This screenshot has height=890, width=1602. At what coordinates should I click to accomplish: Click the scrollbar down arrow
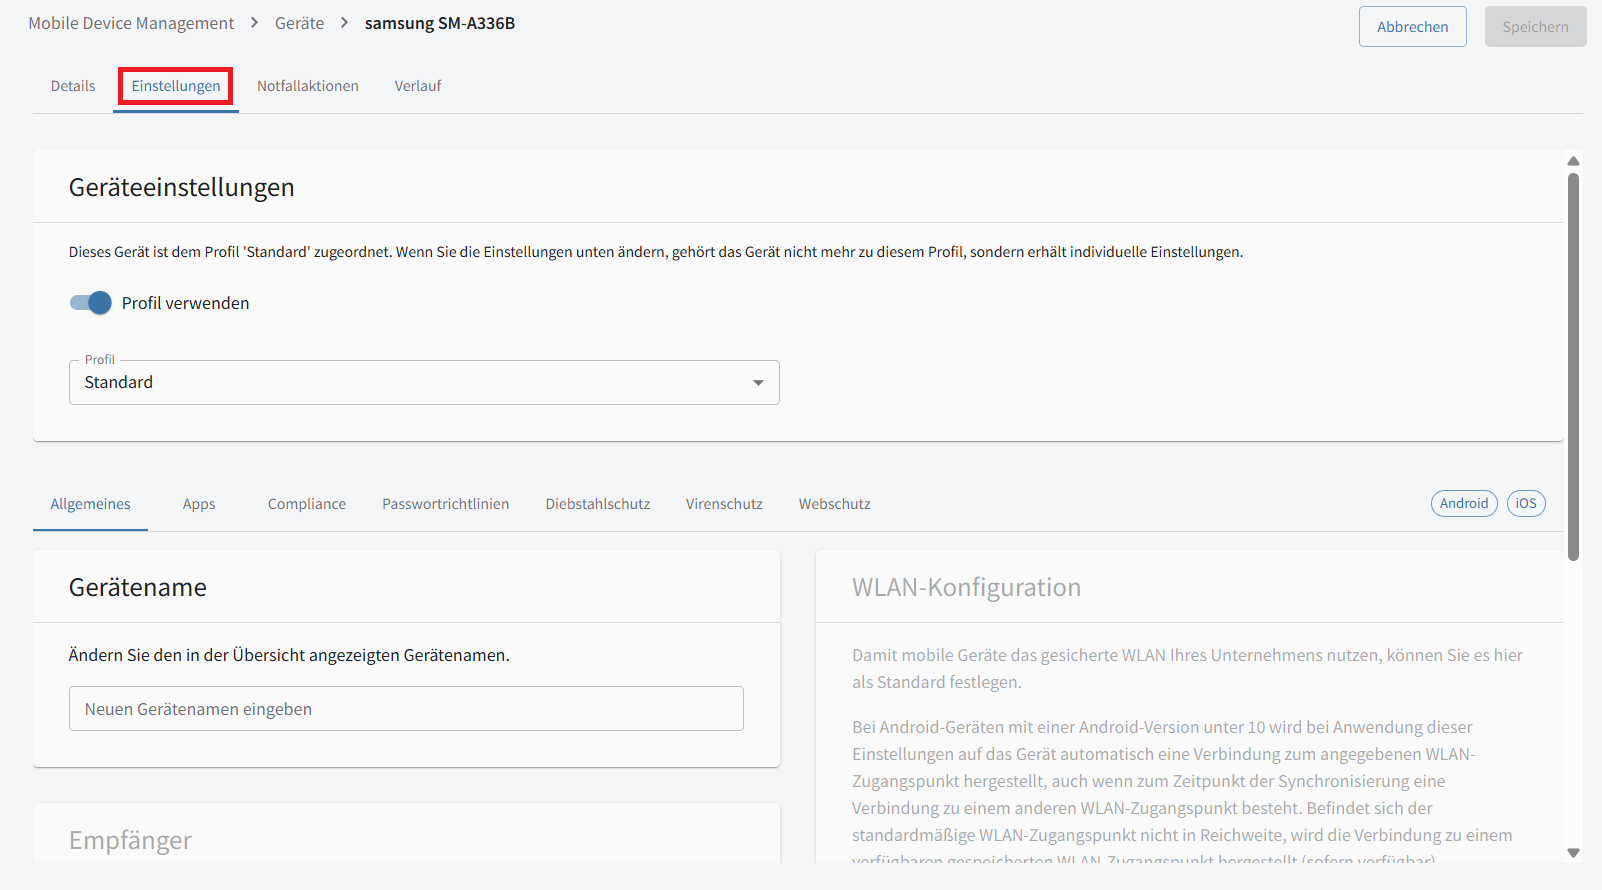click(x=1573, y=853)
